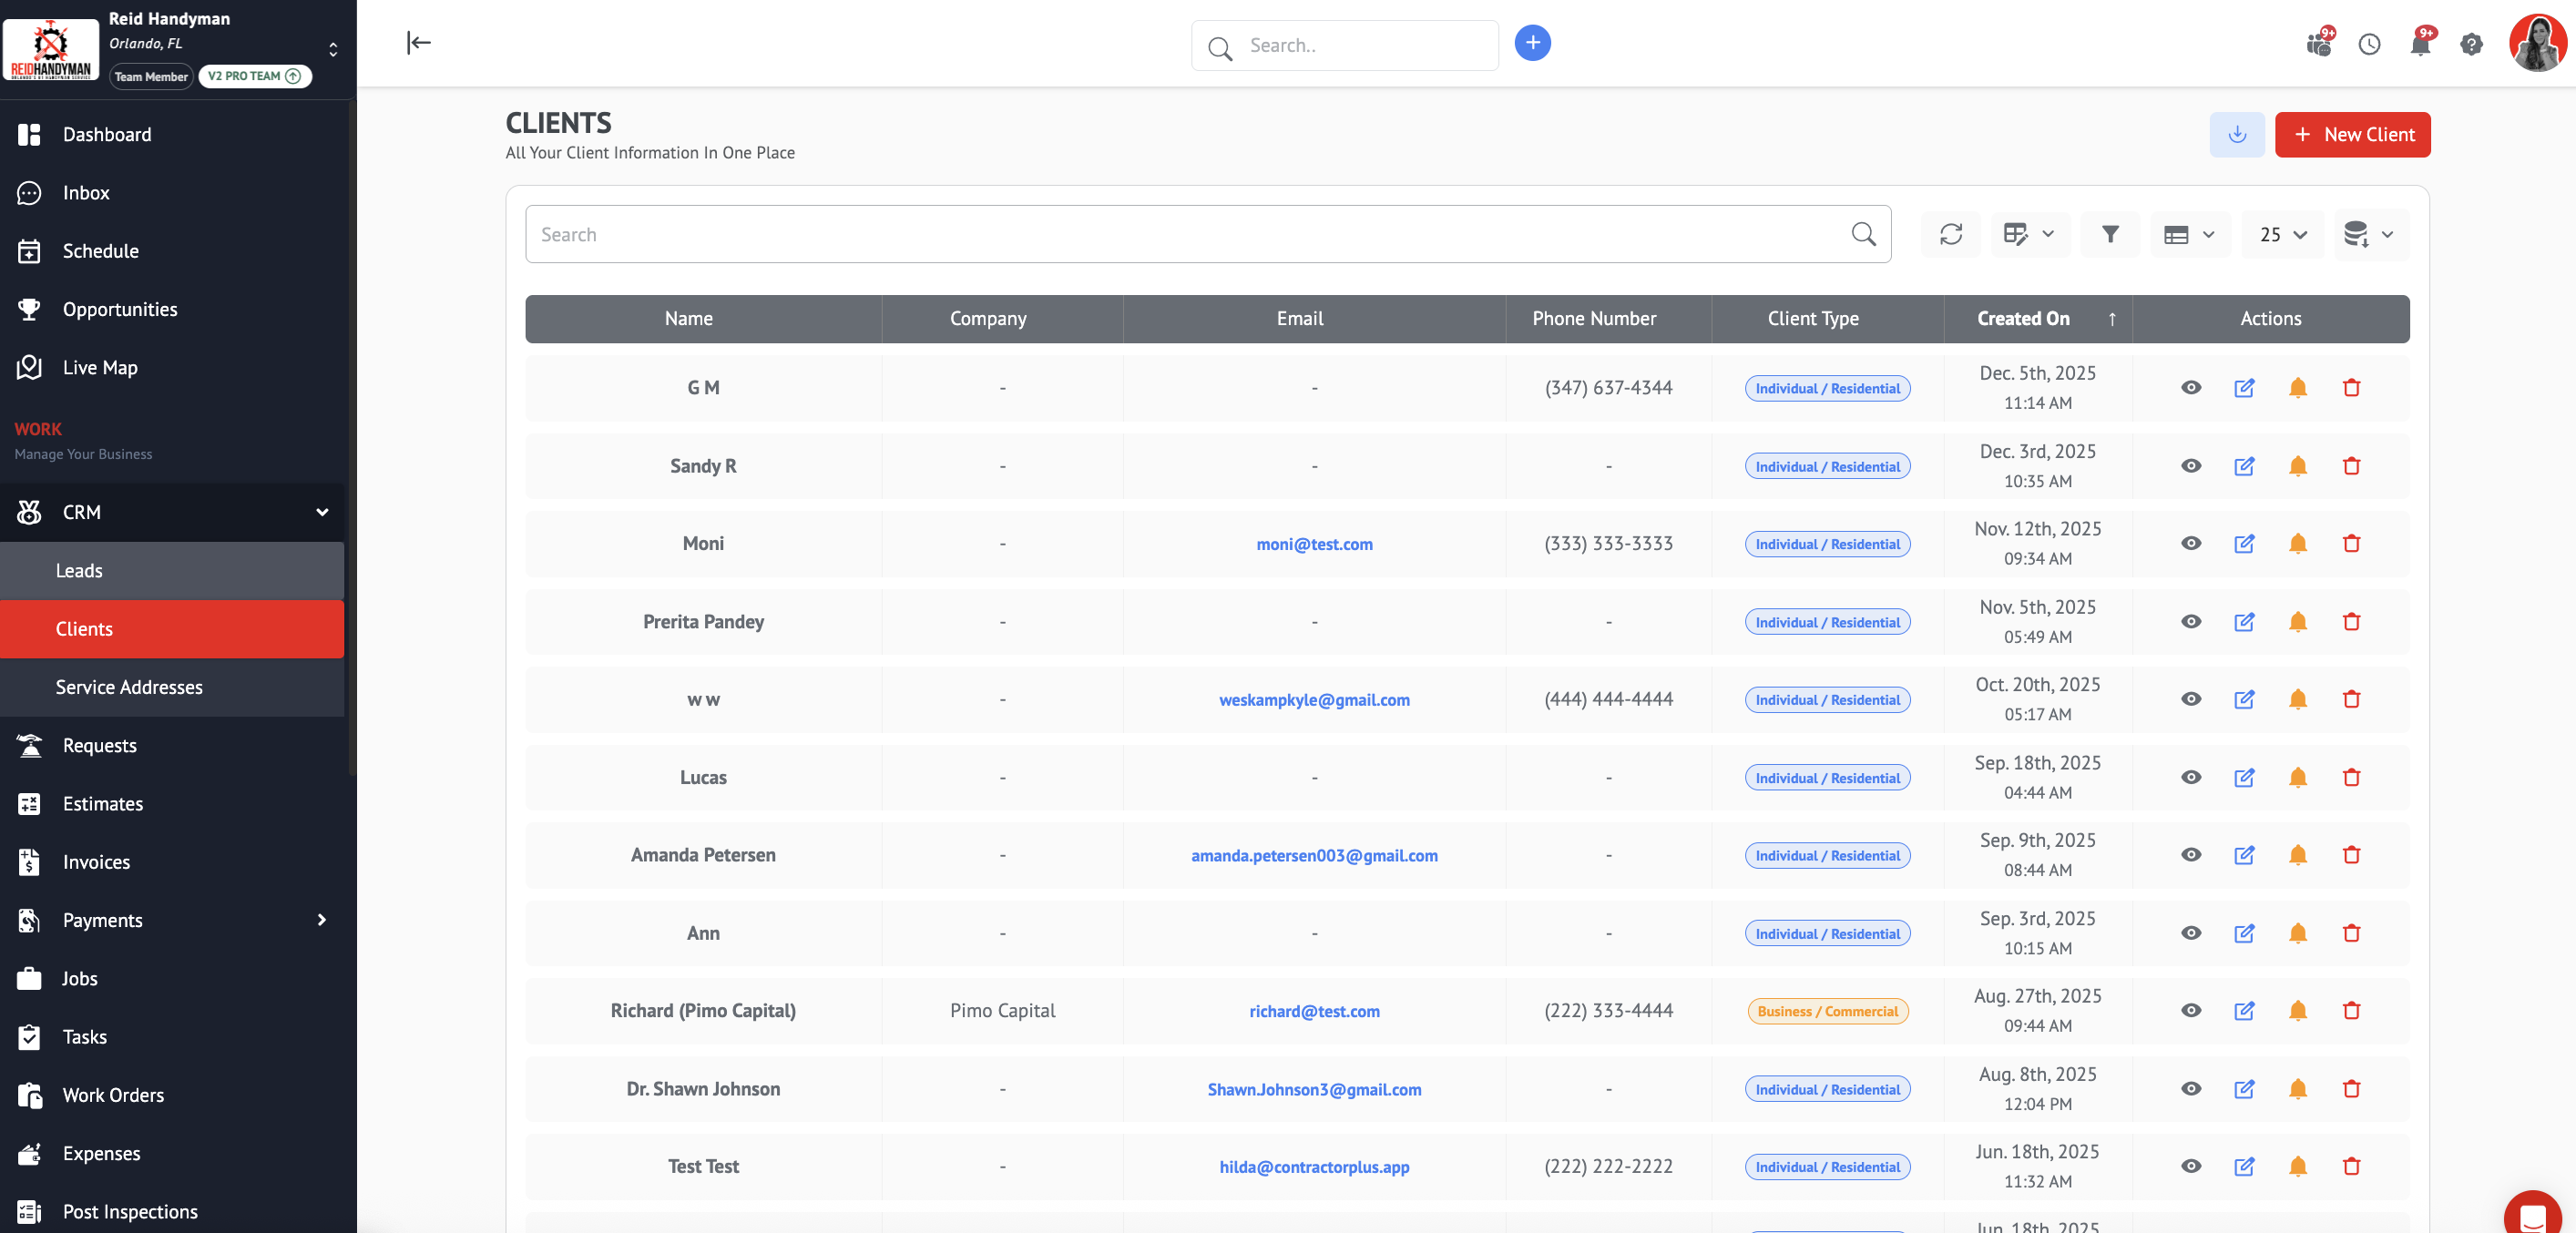
Task: Click the clients table search field
Action: pyautogui.click(x=1190, y=234)
